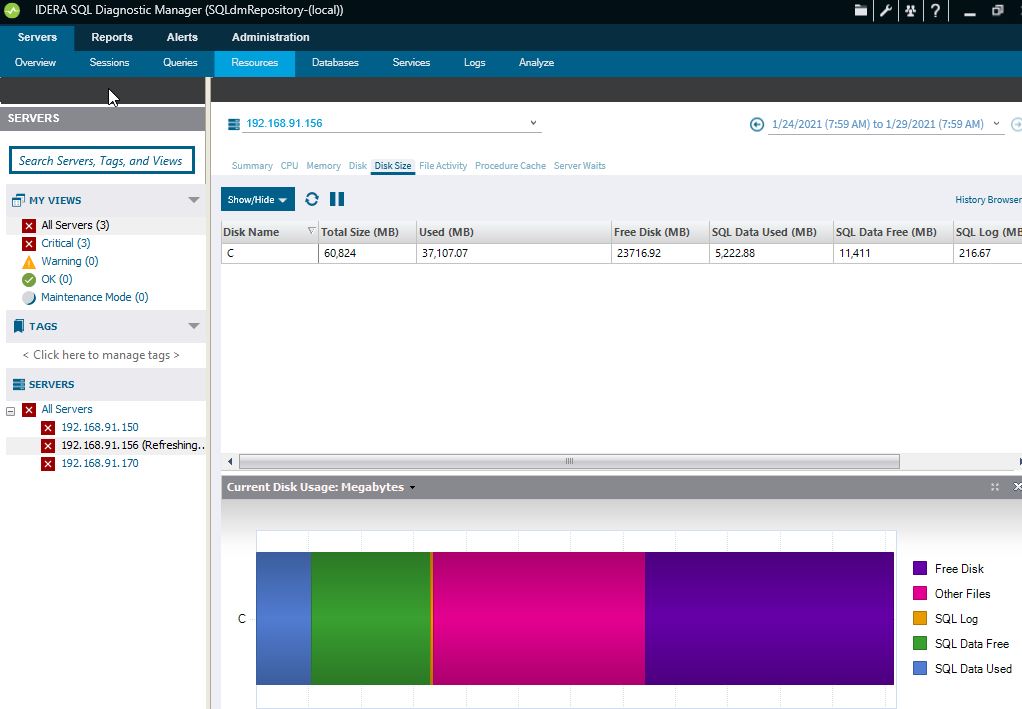The image size is (1022, 709).
Task: Click scrollbar left arrow under grid
Action: tap(229, 461)
